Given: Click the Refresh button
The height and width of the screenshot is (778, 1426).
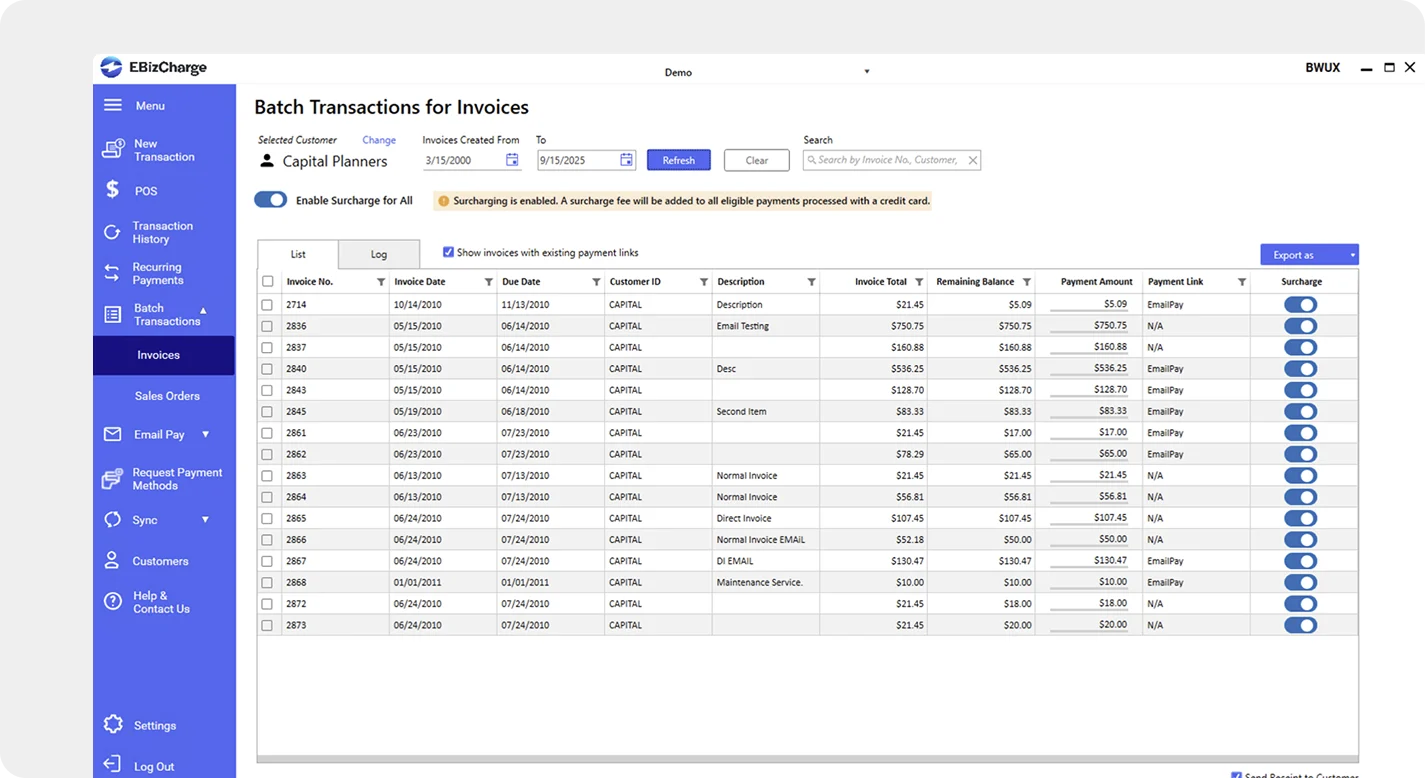Looking at the screenshot, I should pos(679,160).
